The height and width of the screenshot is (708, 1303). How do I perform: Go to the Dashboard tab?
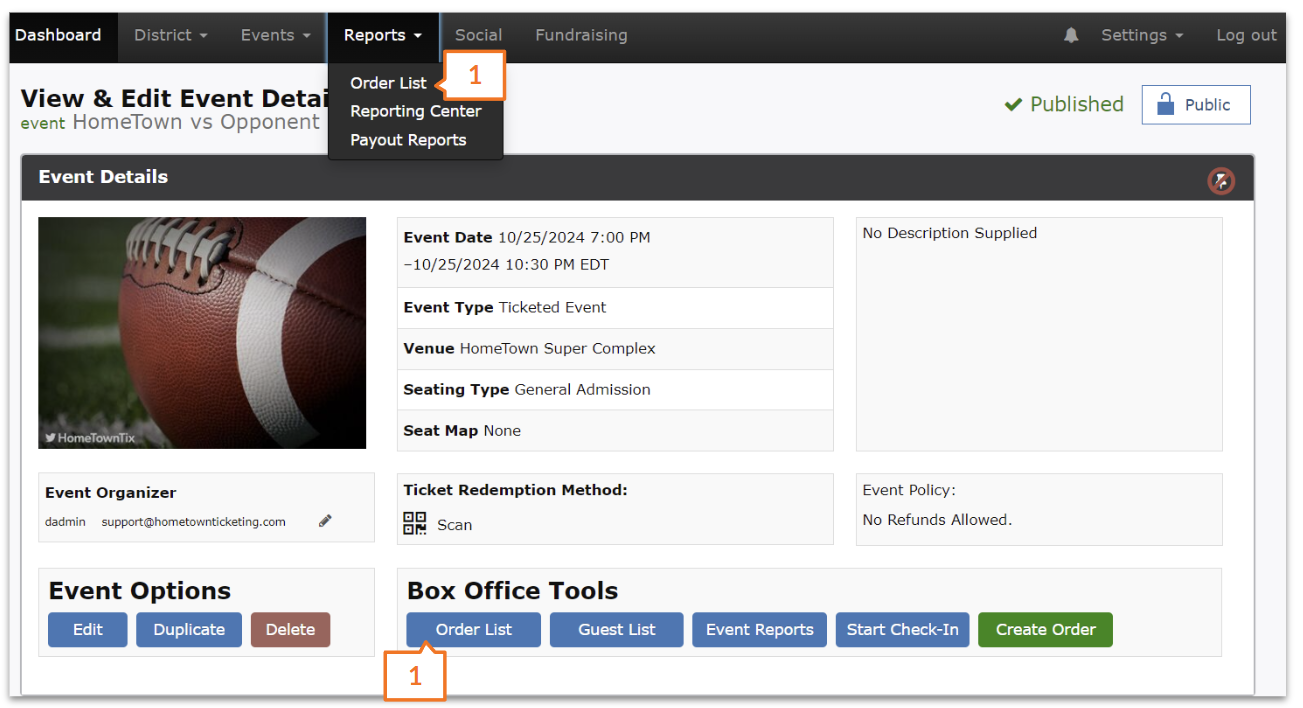(58, 35)
